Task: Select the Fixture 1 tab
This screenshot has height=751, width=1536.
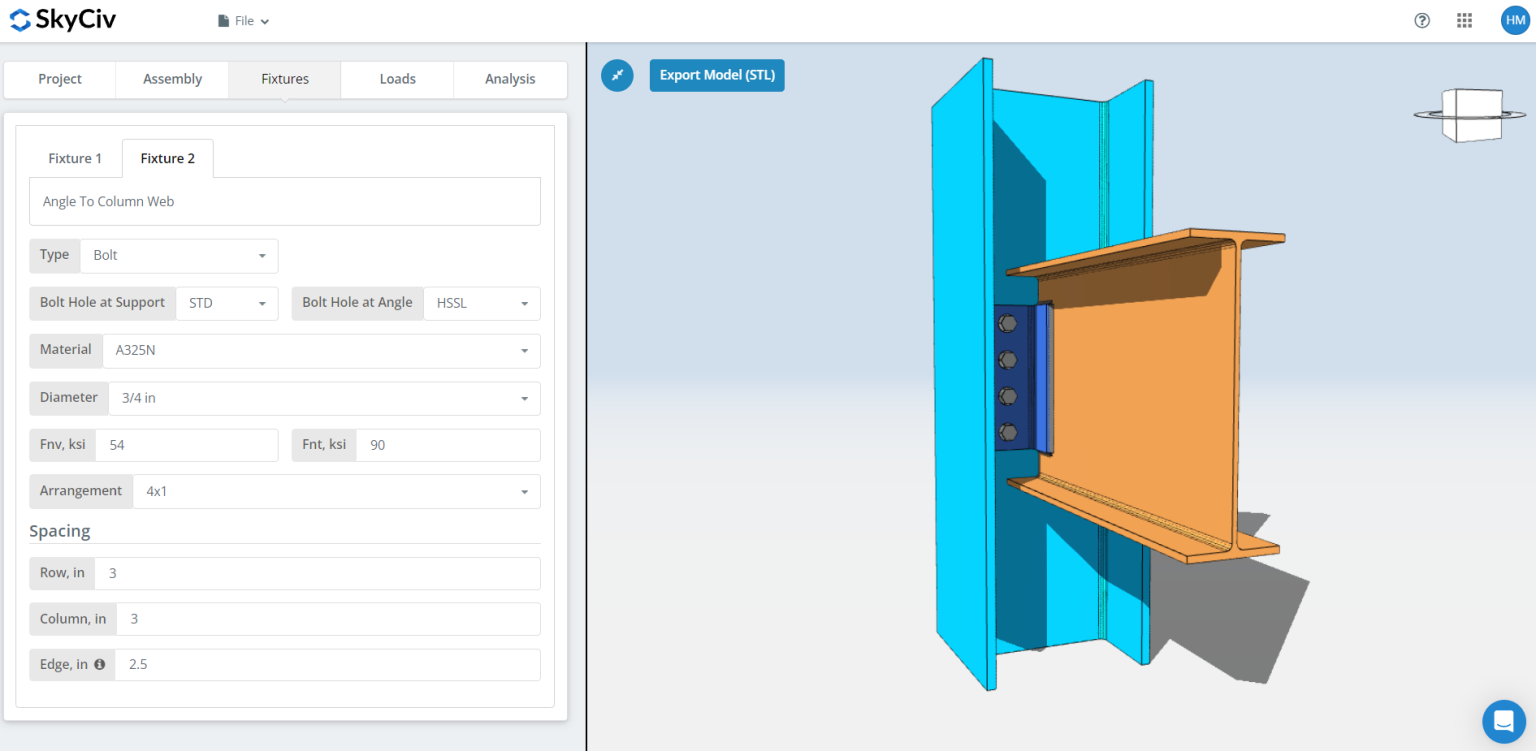Action: tap(75, 158)
